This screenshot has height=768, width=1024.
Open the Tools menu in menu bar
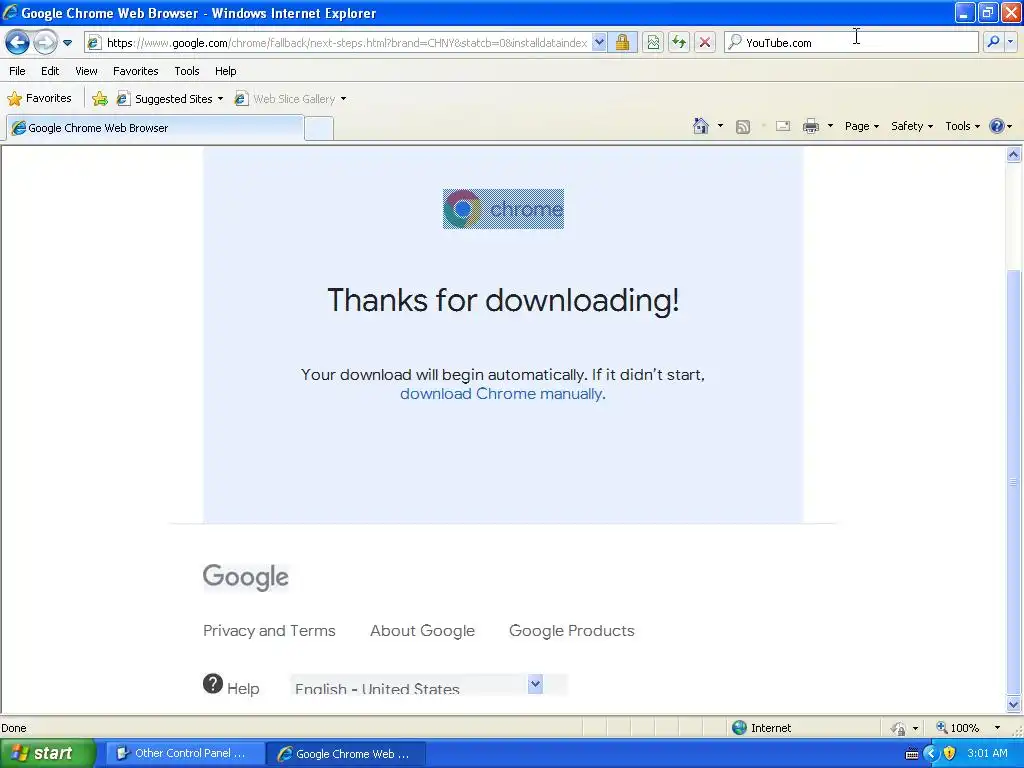point(187,71)
